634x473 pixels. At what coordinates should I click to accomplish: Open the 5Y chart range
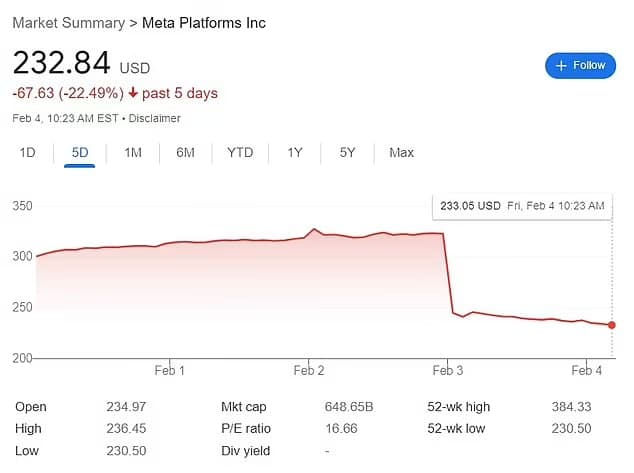(x=347, y=153)
